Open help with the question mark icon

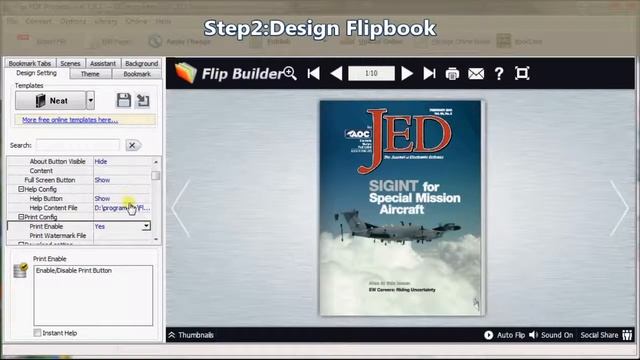499,73
